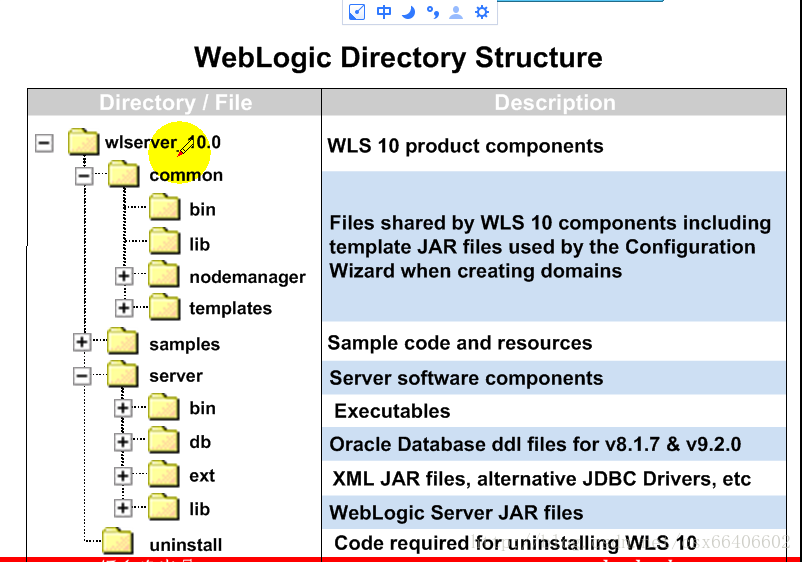The image size is (802, 562).
Task: Select the samples folder icon
Action: (x=123, y=341)
